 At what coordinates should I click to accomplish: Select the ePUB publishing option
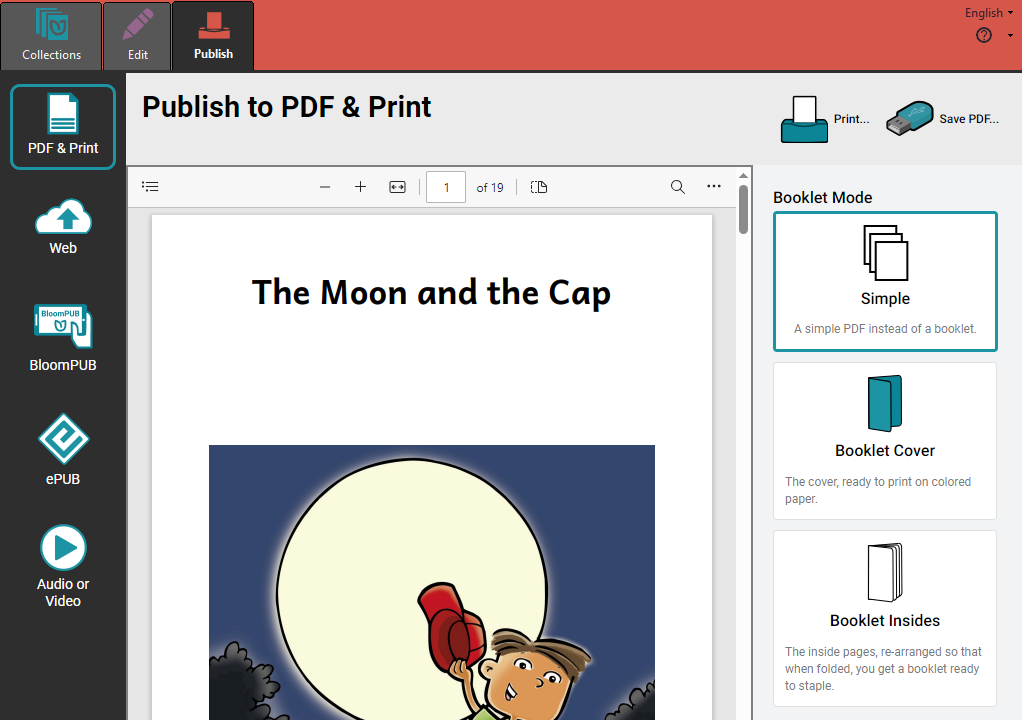point(63,450)
